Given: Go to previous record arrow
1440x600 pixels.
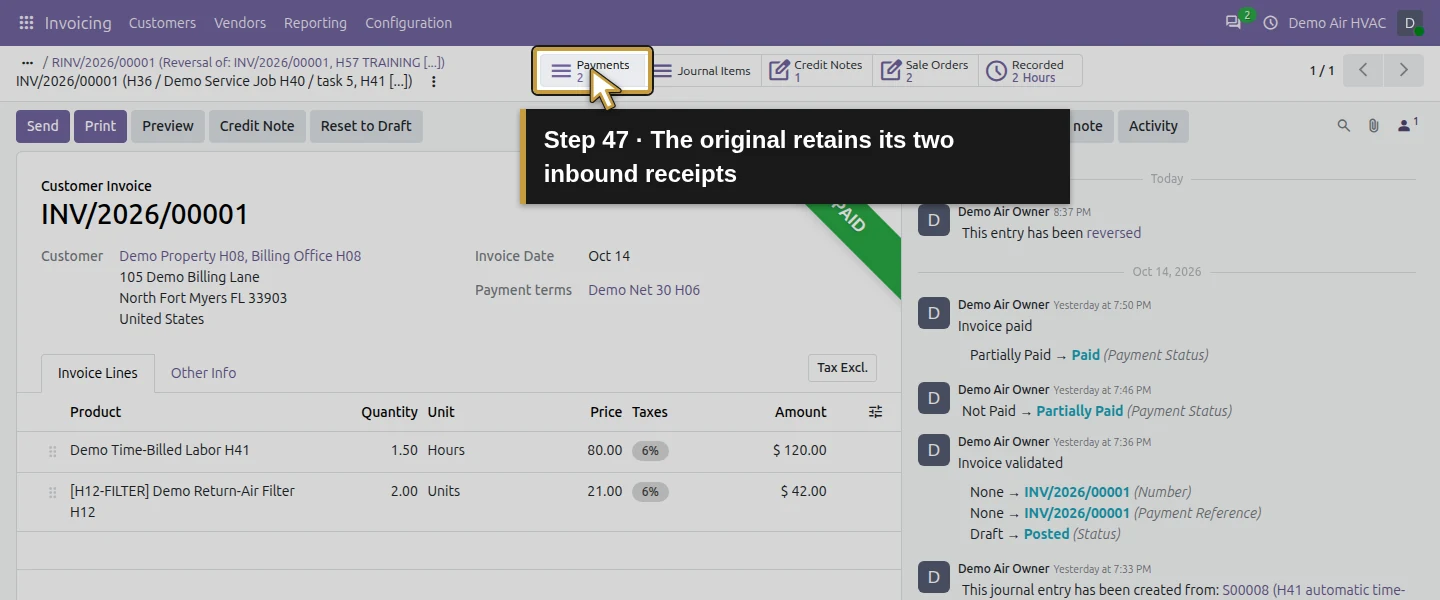Looking at the screenshot, I should (1363, 70).
